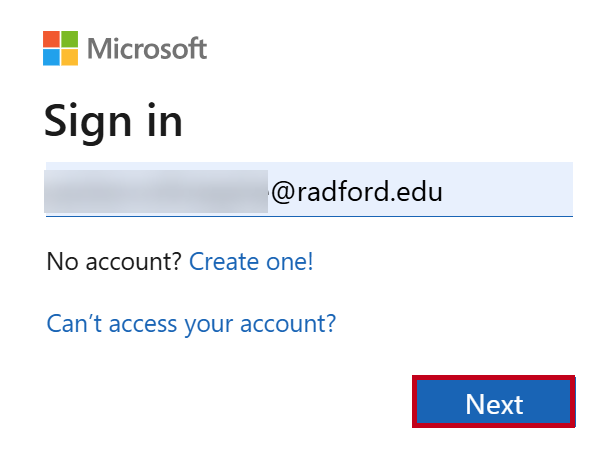Click the "No account?" label

click(114, 262)
